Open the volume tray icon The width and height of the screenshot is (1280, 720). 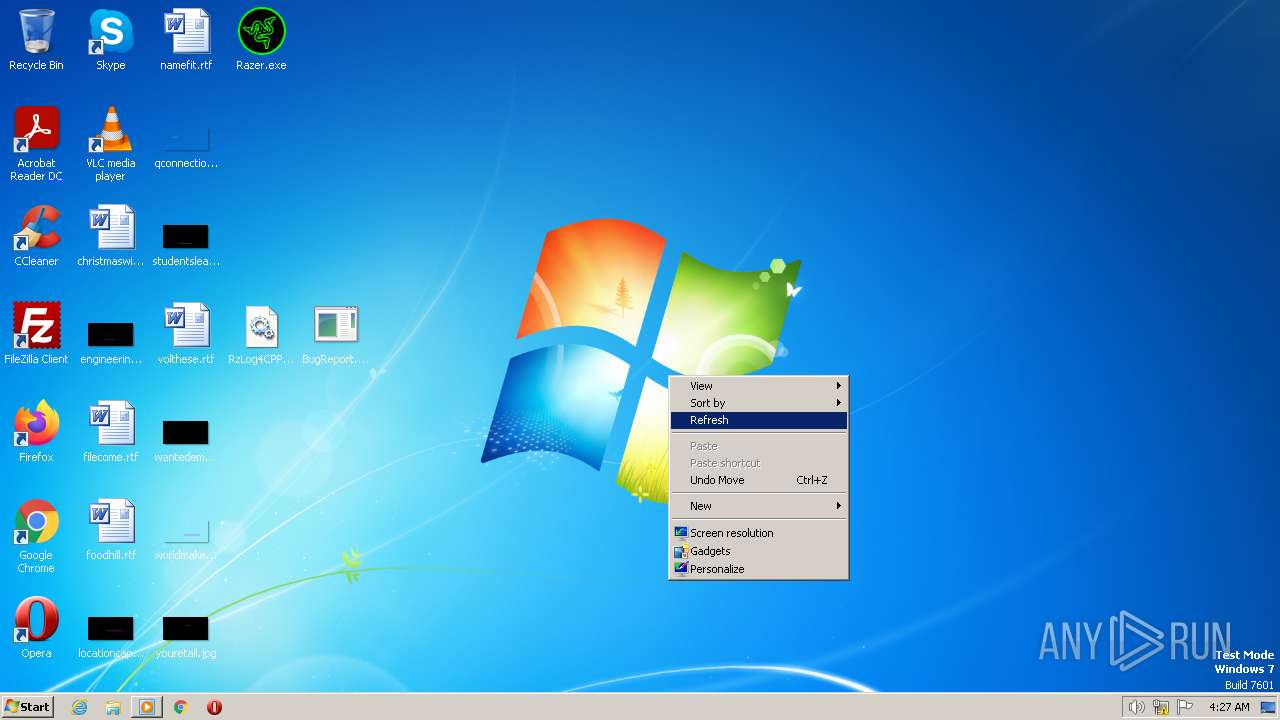click(1136, 707)
